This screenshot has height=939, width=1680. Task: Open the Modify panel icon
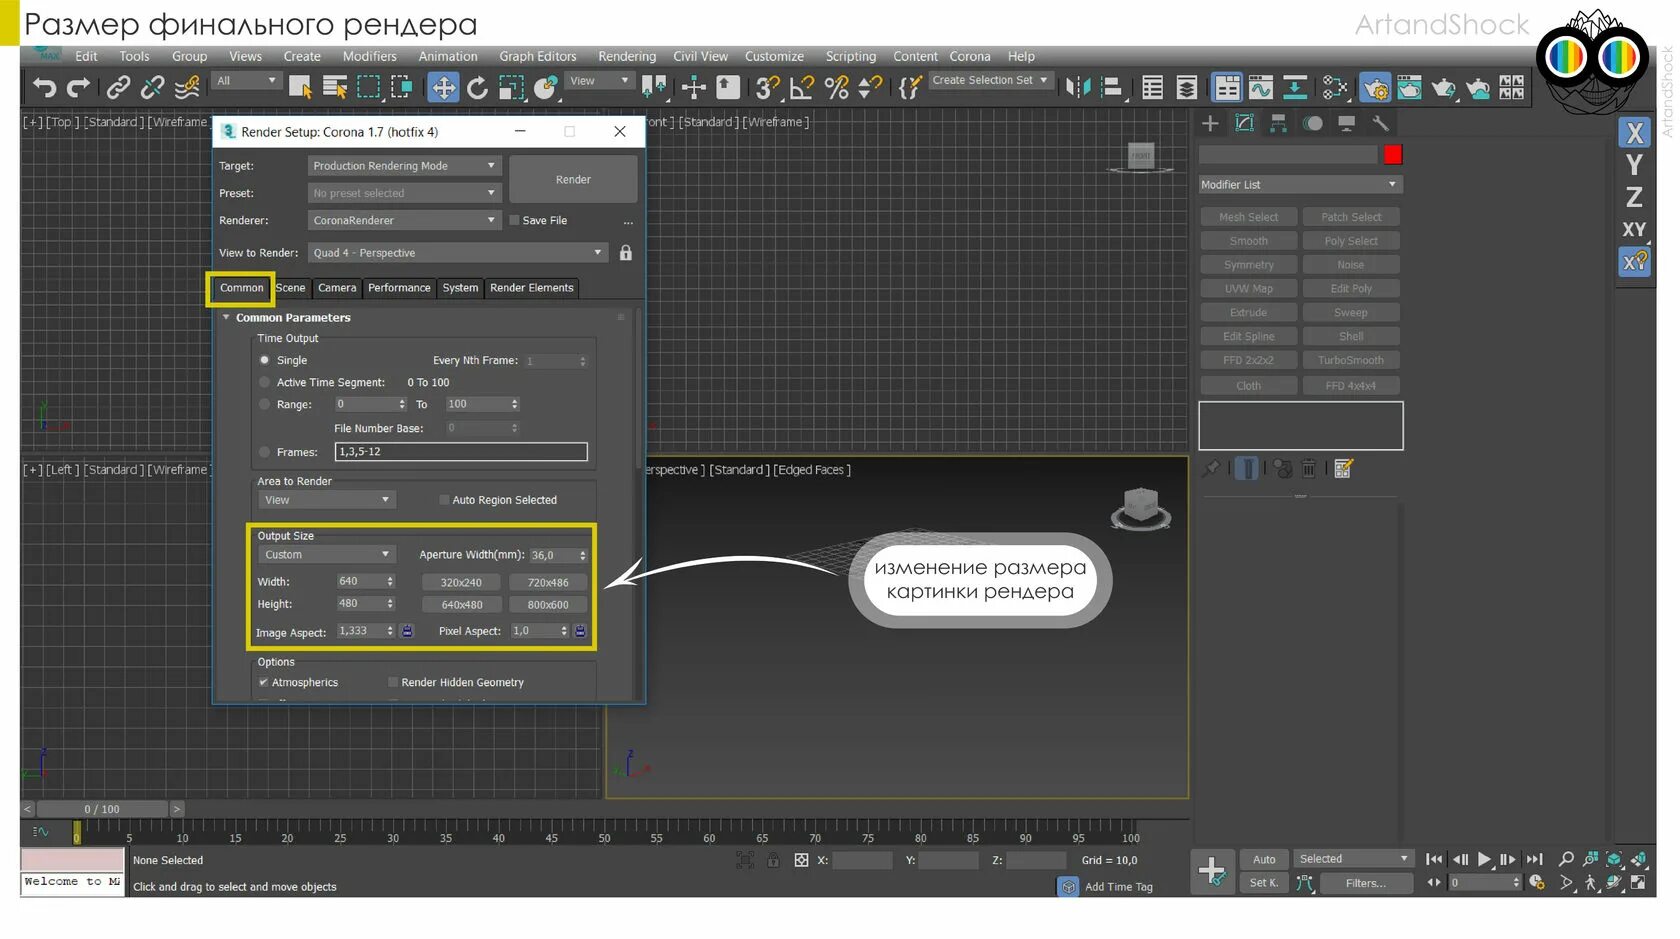1244,123
